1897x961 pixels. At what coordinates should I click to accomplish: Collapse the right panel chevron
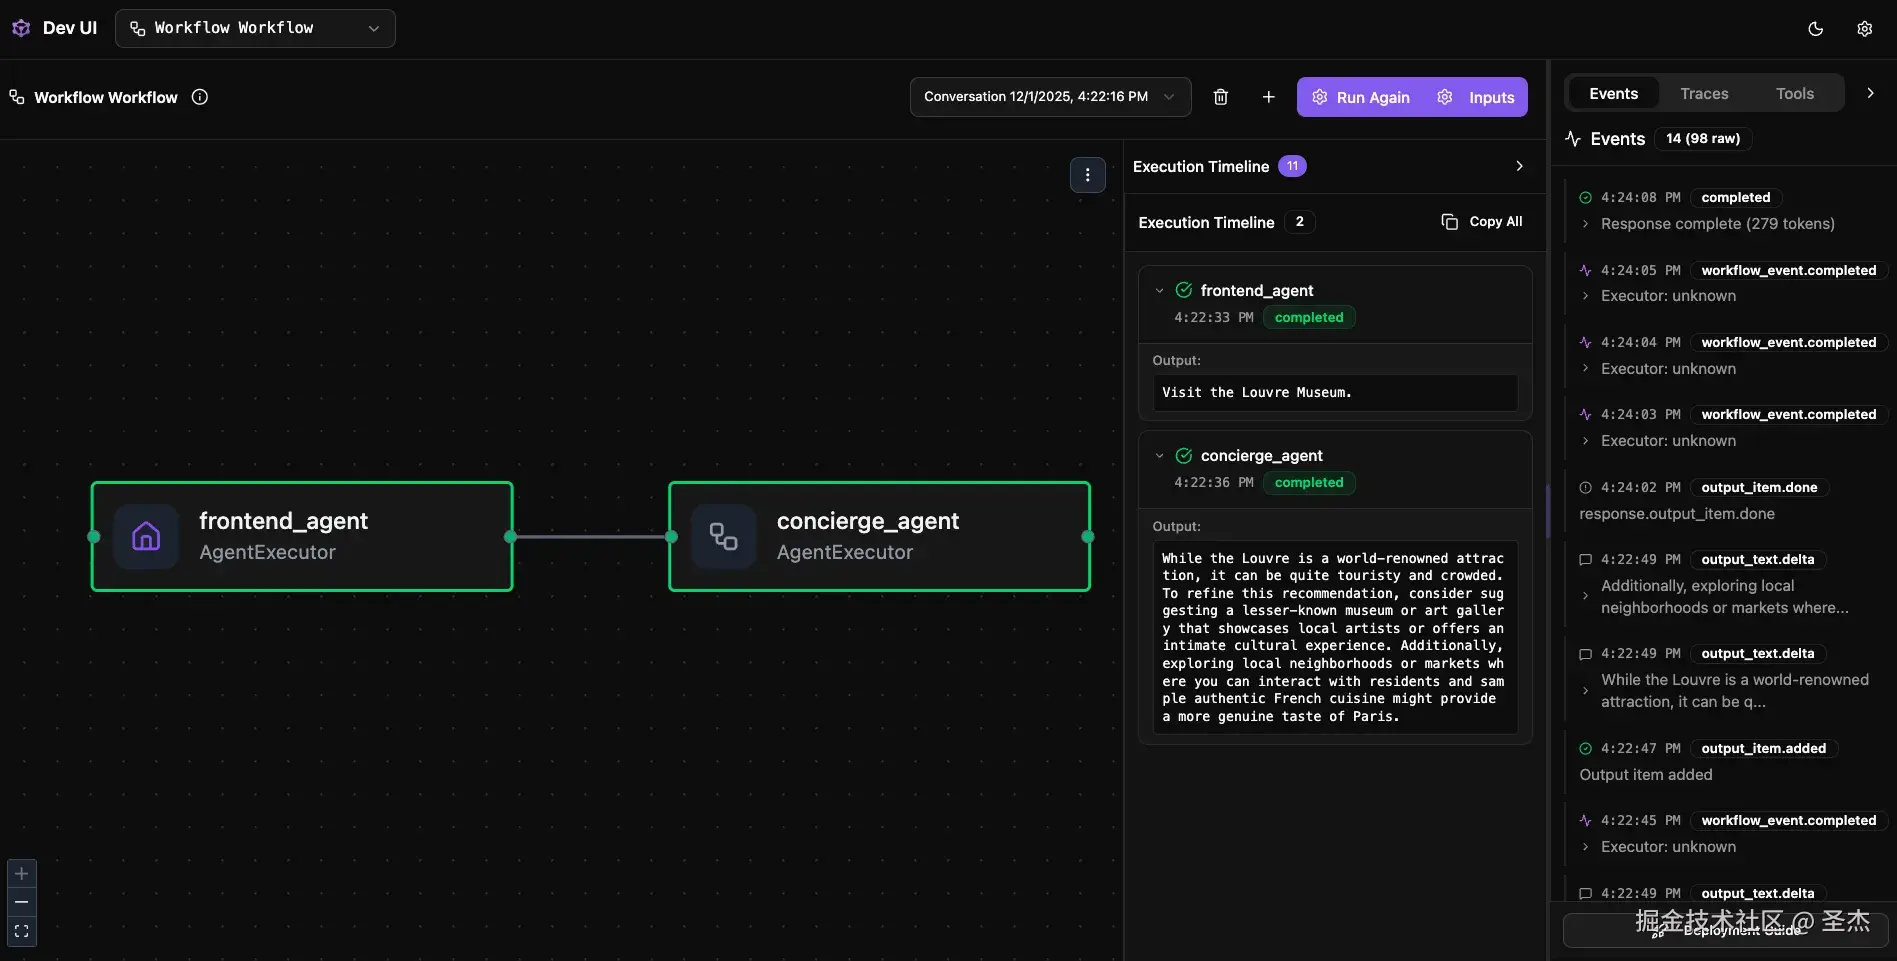[x=1871, y=93]
